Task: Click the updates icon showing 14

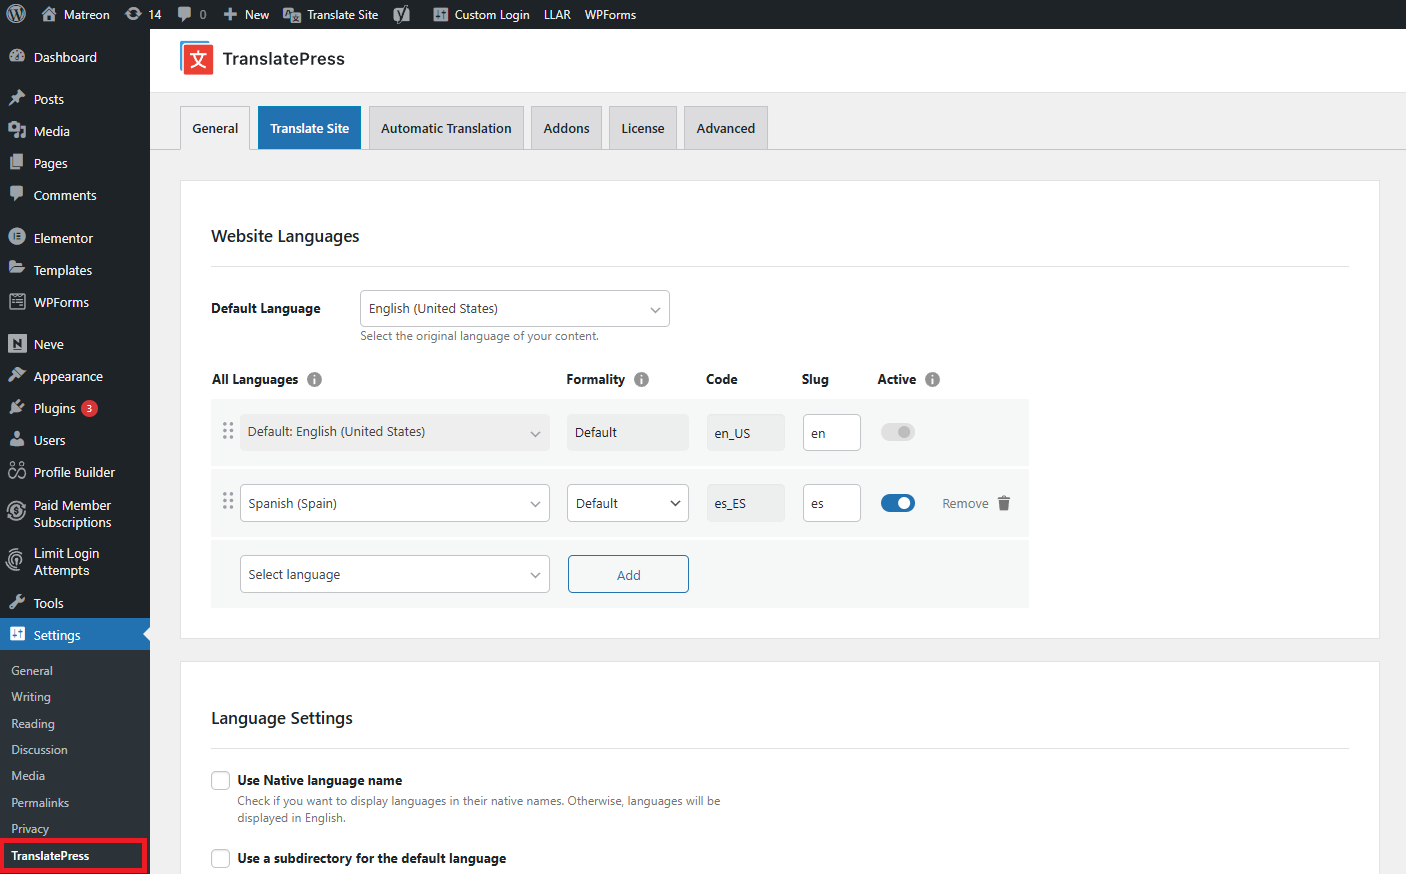Action: coord(133,14)
